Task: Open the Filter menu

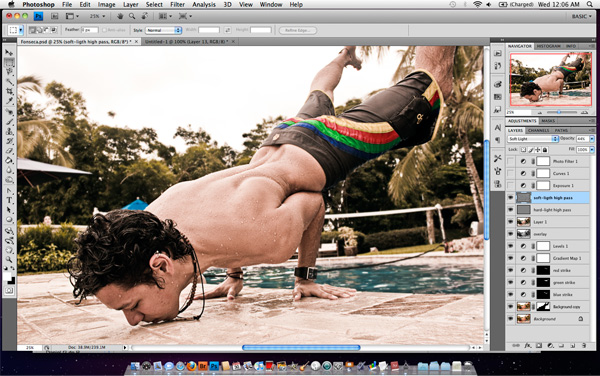Action: click(x=177, y=5)
